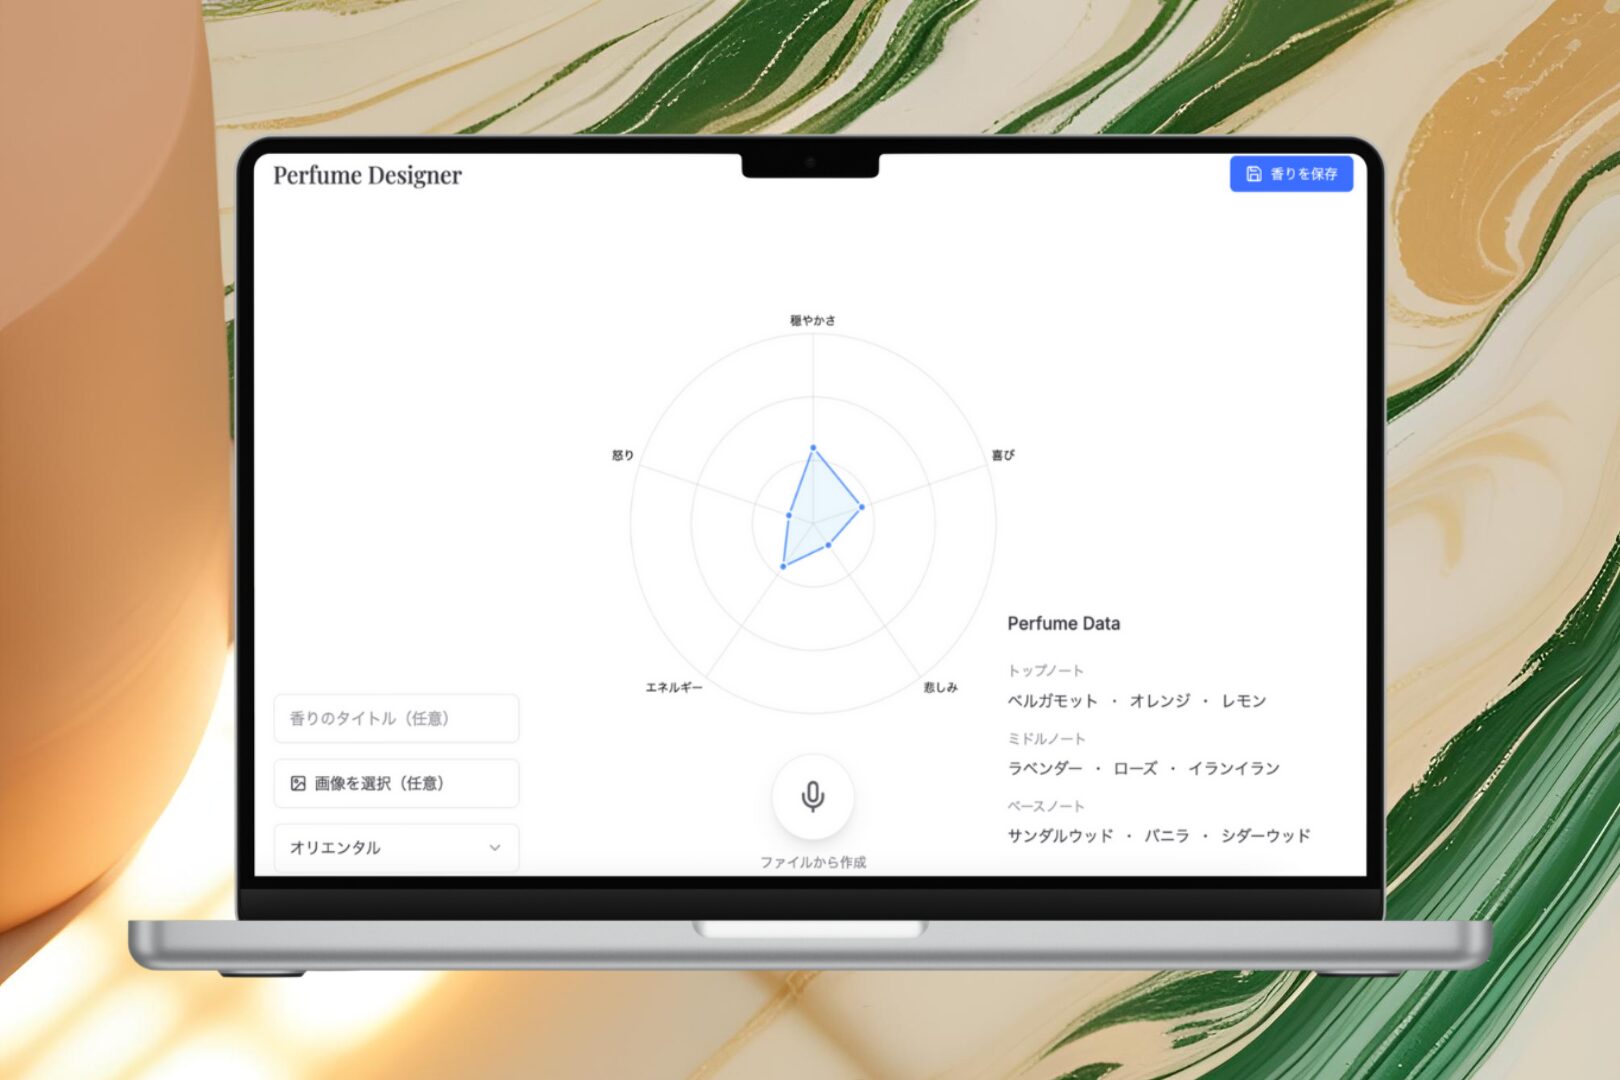
Task: Click the image icon in 画像を選択
Action: point(298,783)
